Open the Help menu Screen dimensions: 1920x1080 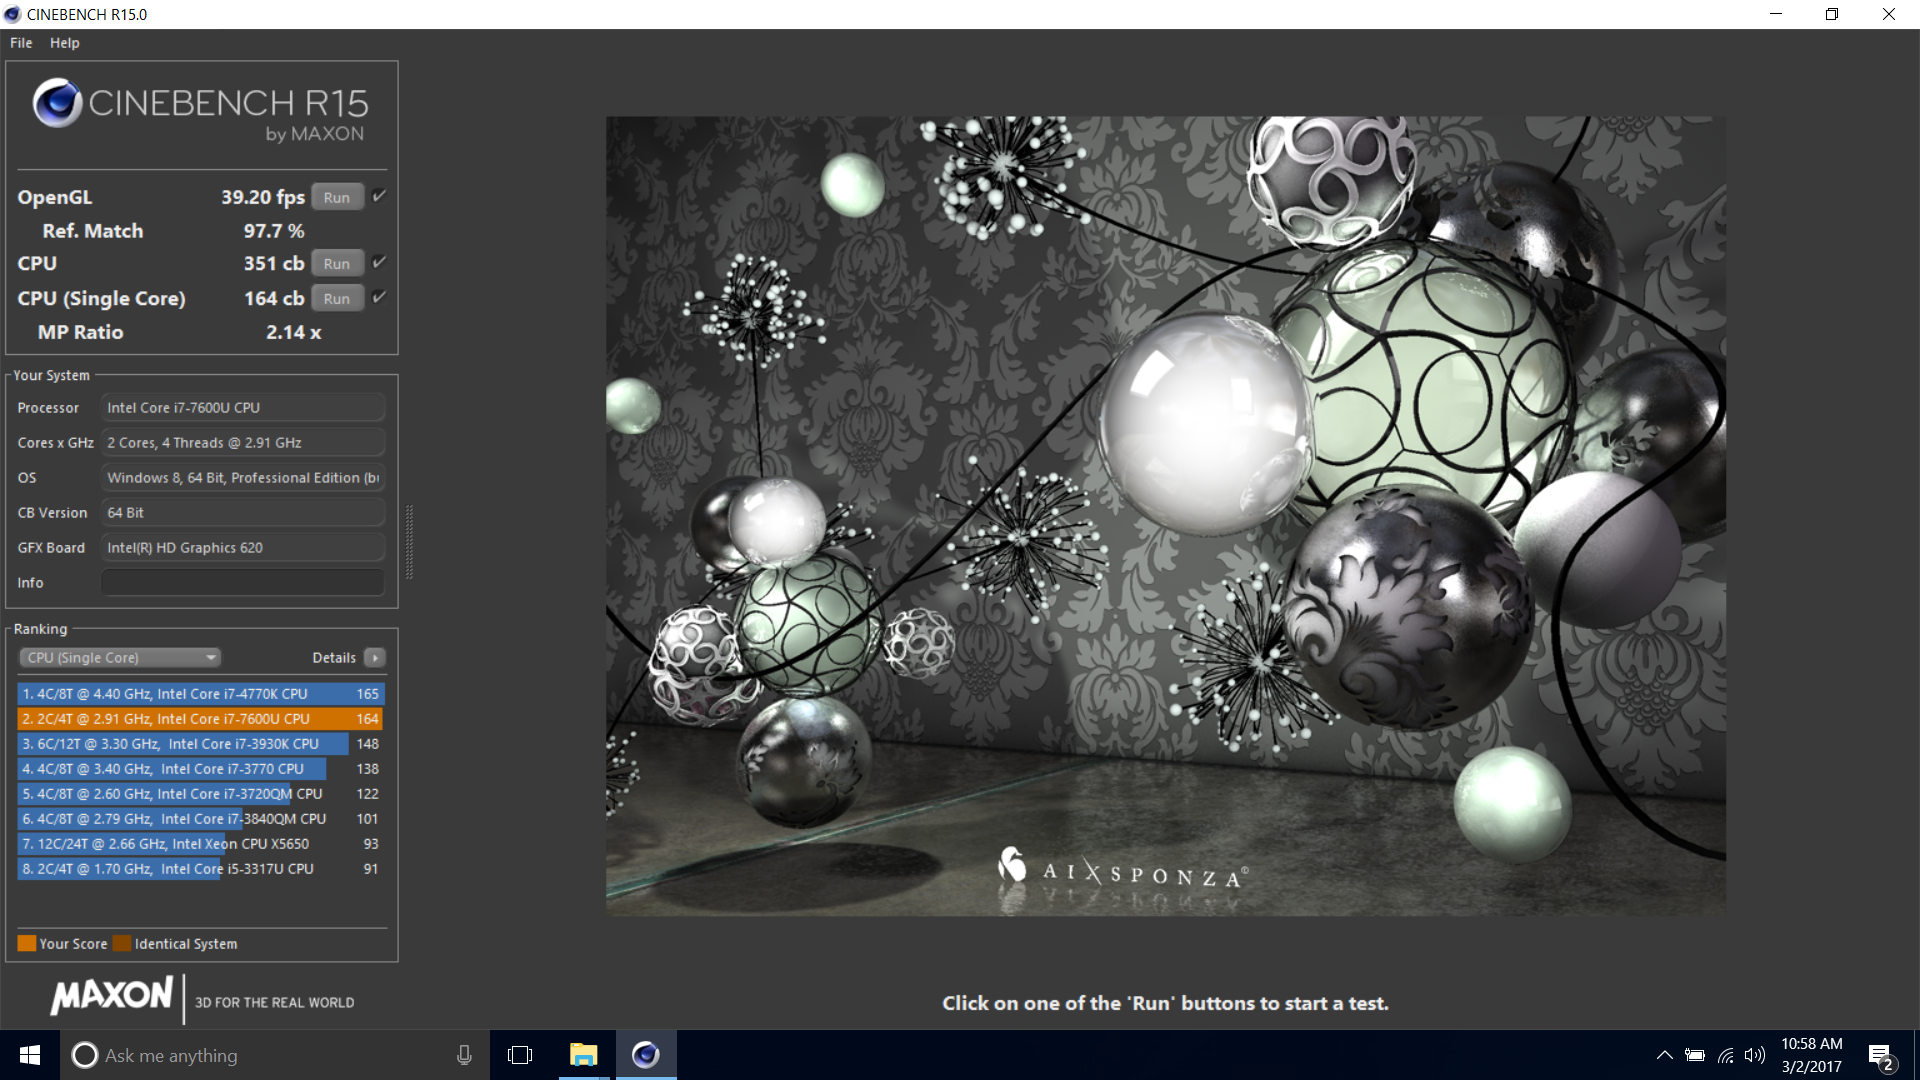tap(64, 43)
